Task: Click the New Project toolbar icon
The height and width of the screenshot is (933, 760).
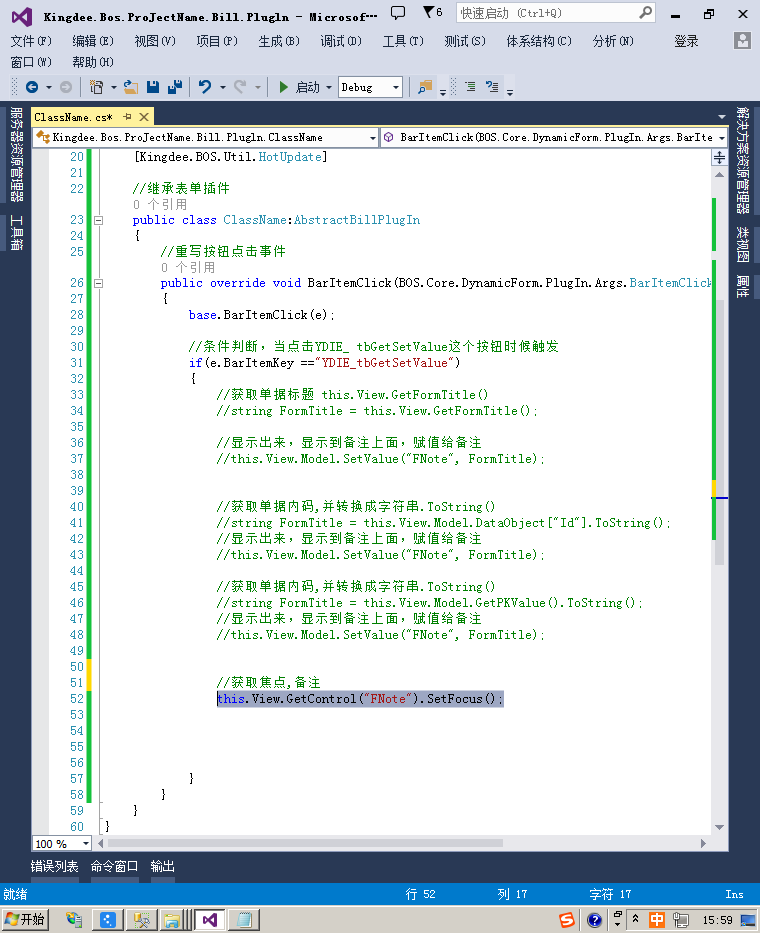Action: tap(96, 87)
